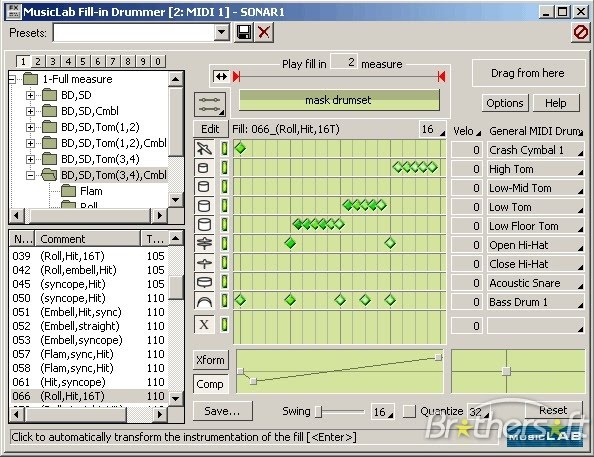Viewport: 594px width, 457px height.
Task: Click the High Tom drum icon
Action: point(204,167)
